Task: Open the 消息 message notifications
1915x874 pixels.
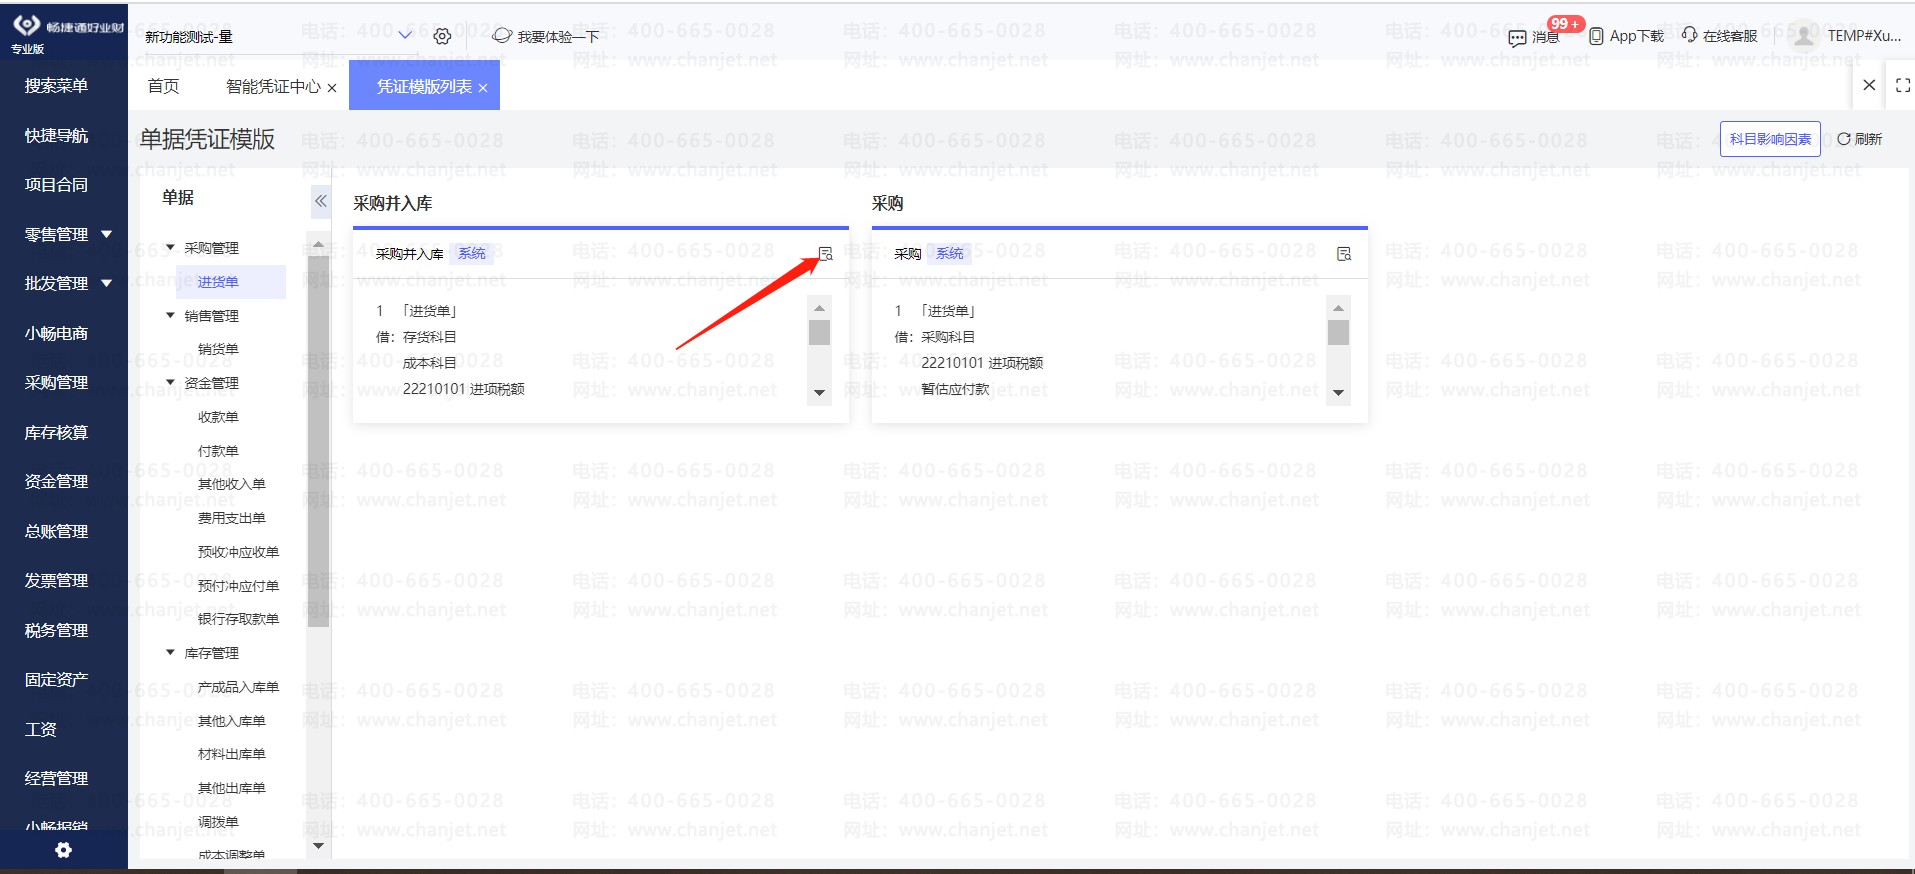Action: pos(1536,36)
